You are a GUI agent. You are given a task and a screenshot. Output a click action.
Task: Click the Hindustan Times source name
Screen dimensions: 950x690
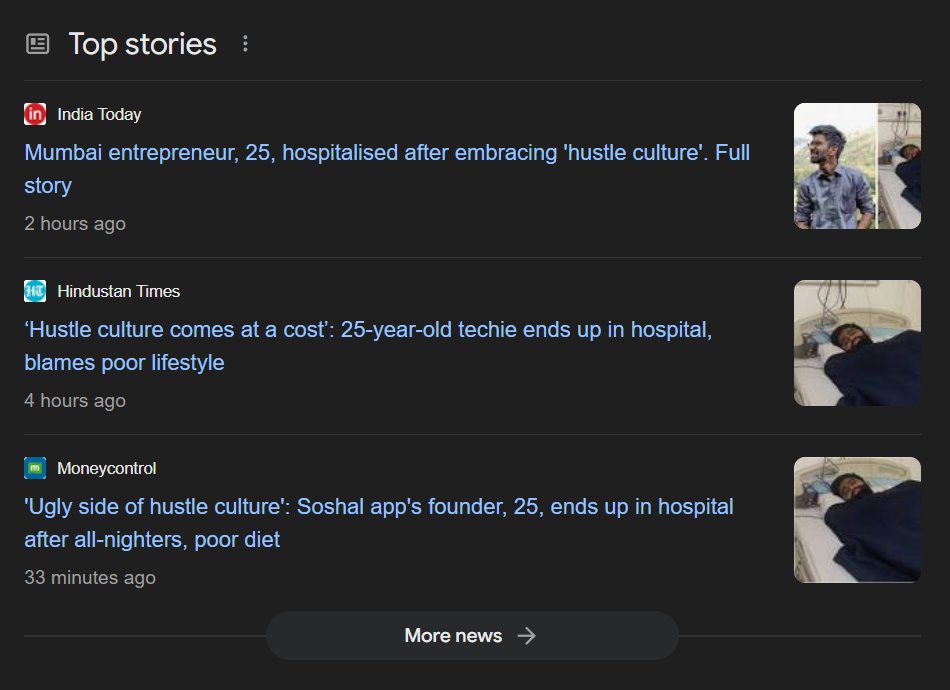click(118, 291)
